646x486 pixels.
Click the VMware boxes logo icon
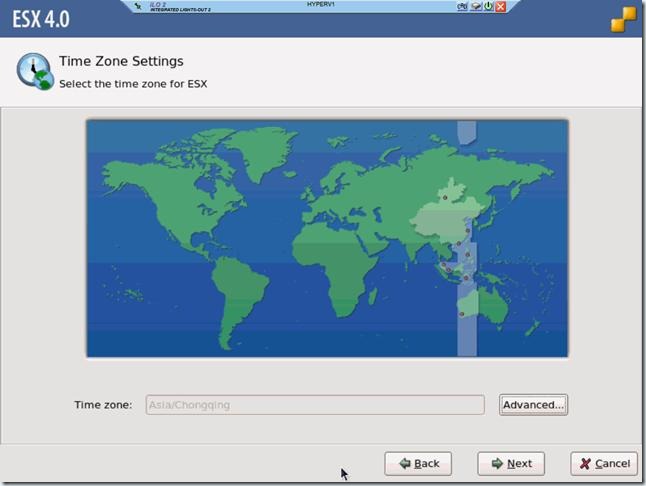pyautogui.click(x=624, y=19)
